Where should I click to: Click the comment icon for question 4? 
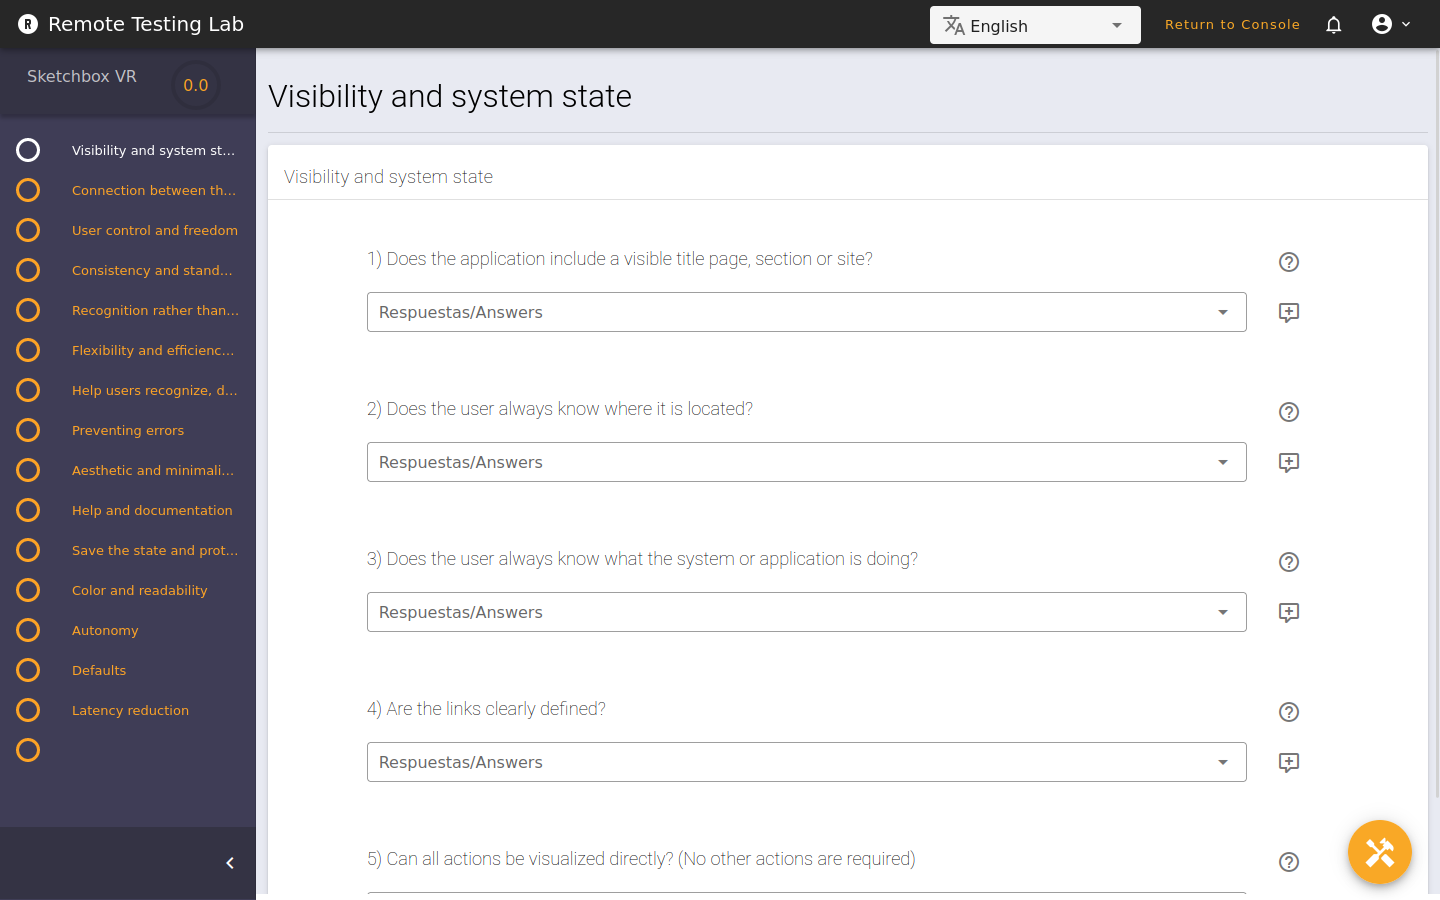1288,762
